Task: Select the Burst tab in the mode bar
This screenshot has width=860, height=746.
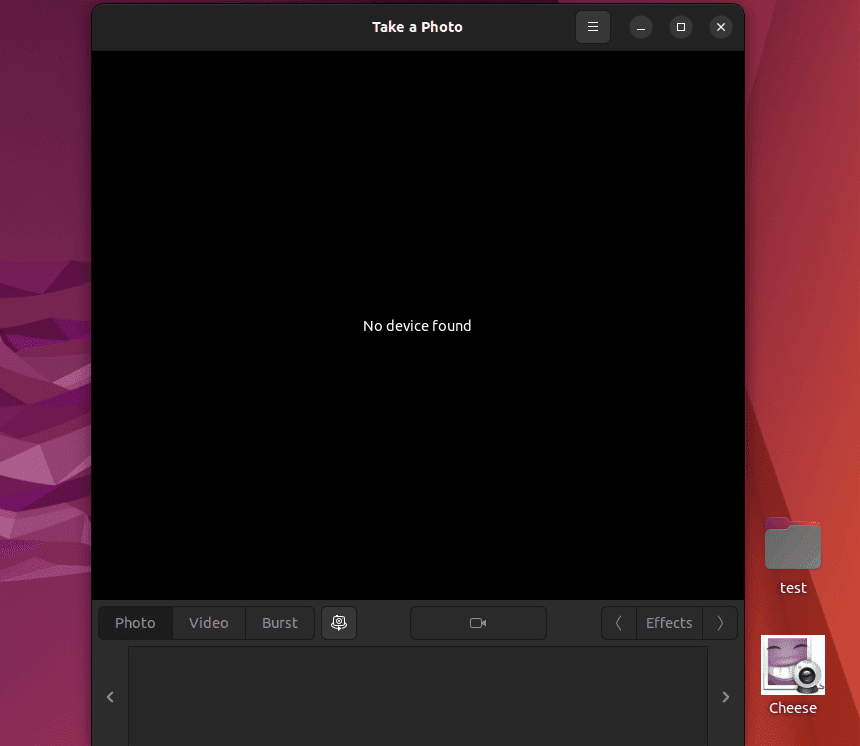Action: click(x=279, y=622)
